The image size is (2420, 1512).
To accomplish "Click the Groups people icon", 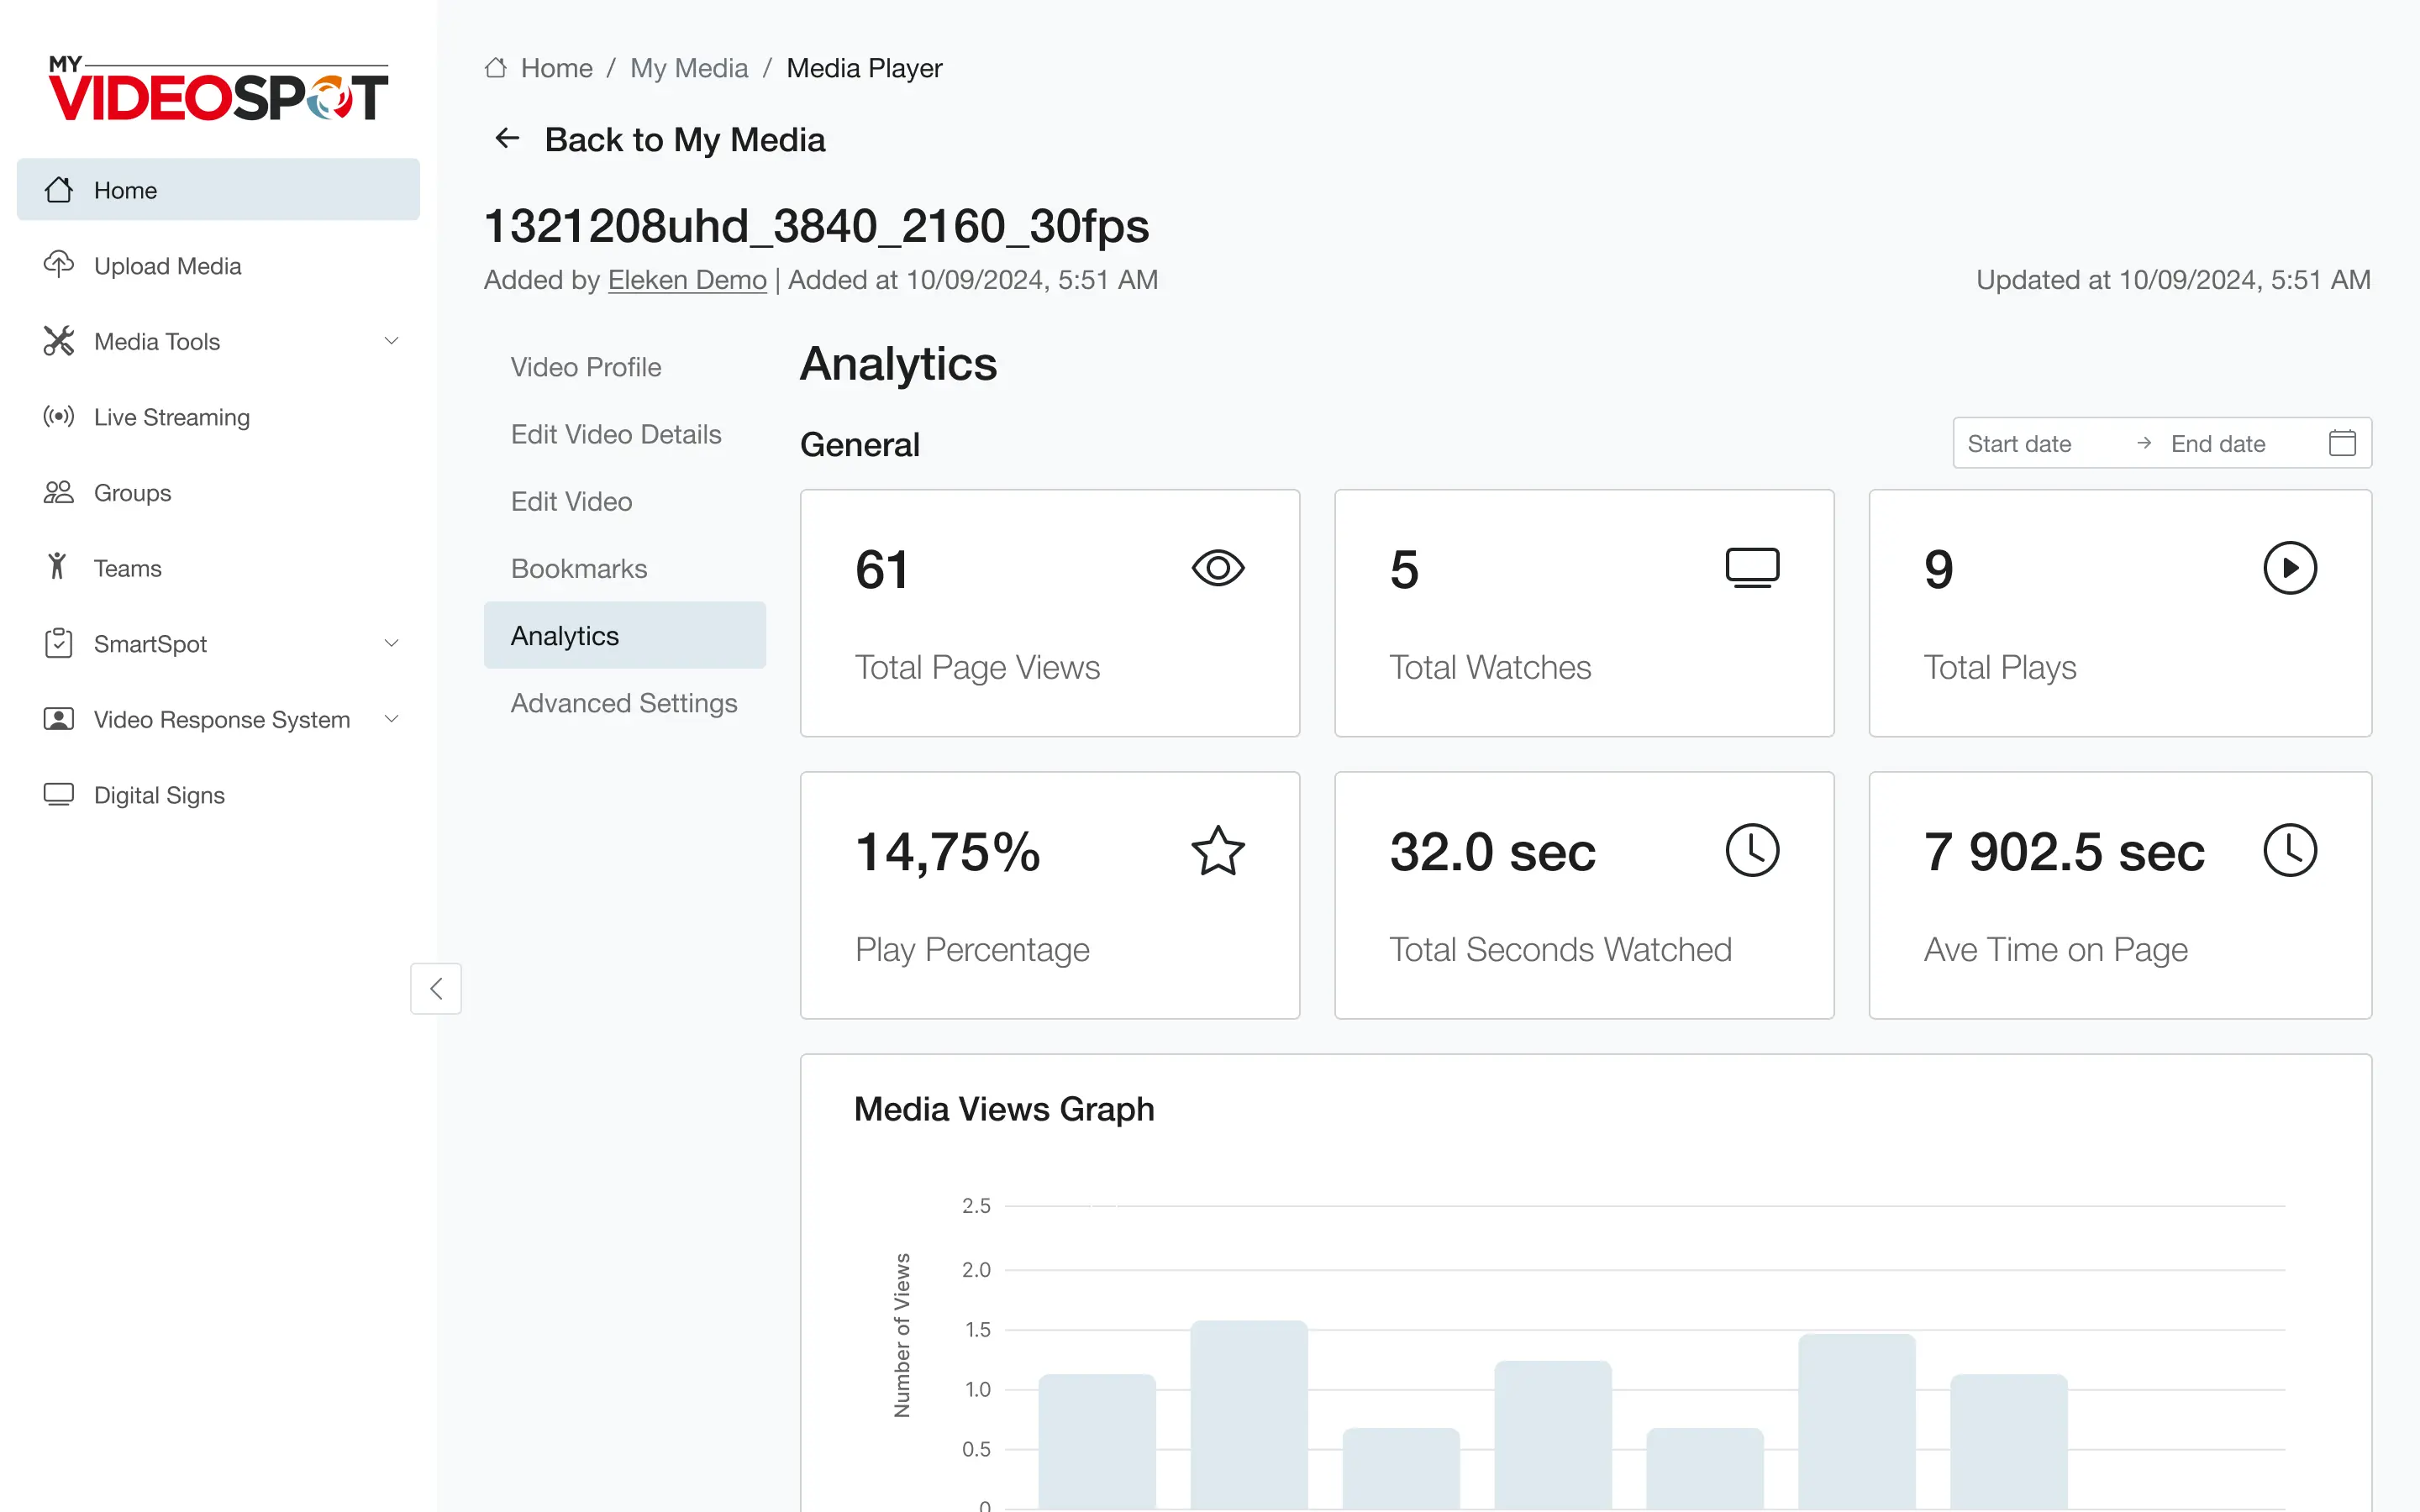I will coord(58,492).
